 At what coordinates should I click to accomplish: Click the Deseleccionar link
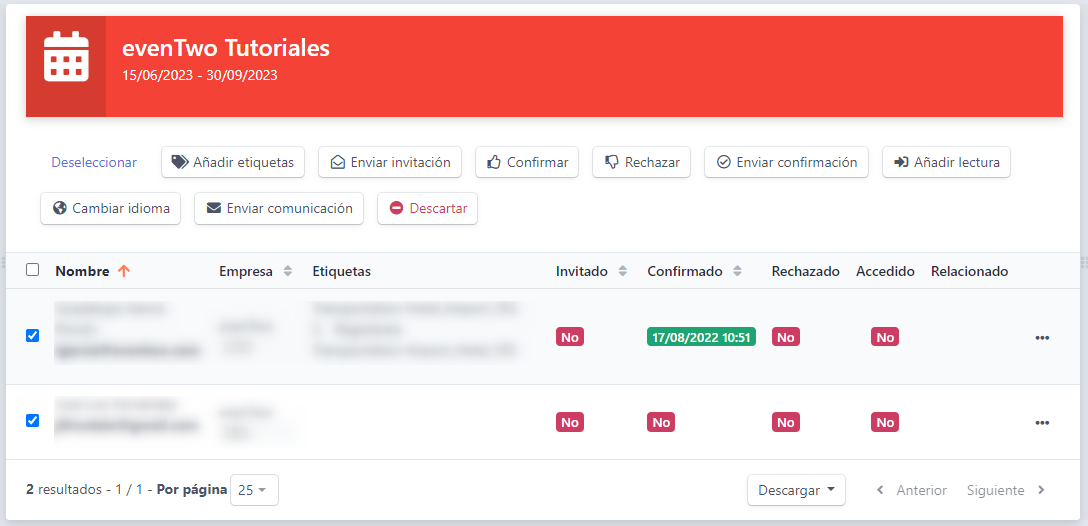(94, 162)
